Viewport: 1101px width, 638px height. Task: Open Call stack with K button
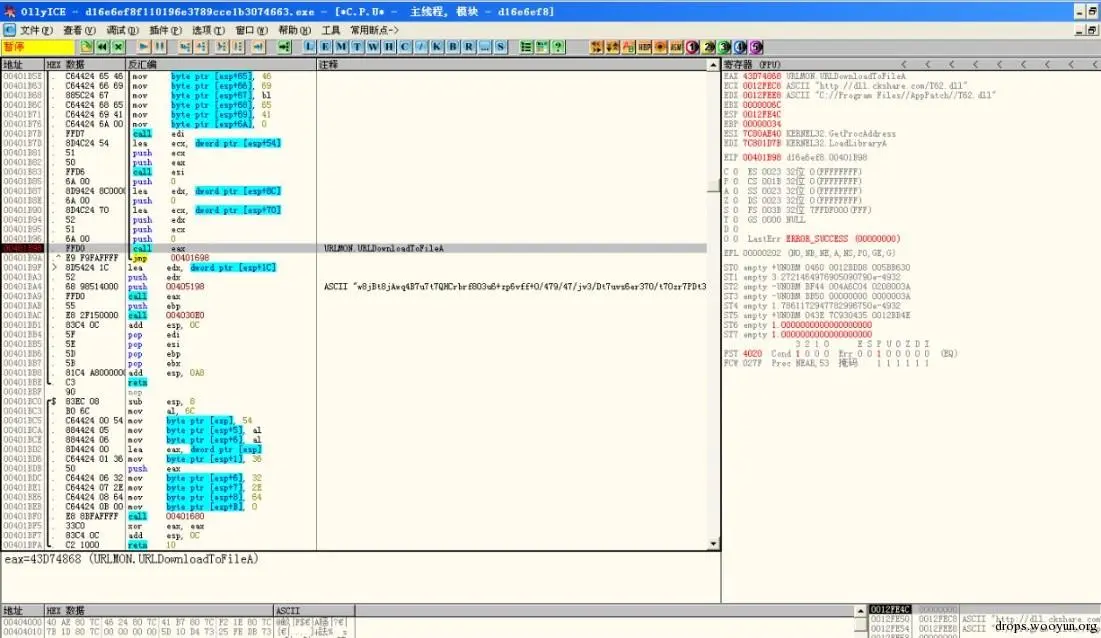click(x=437, y=47)
